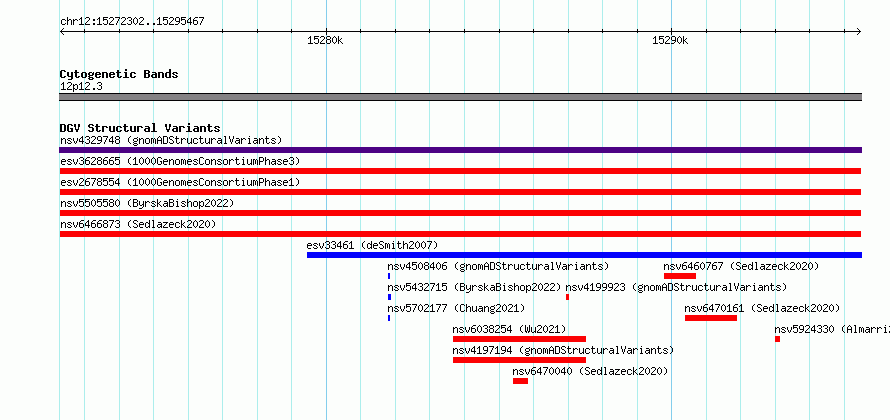This screenshot has width=890, height=420.
Task: Open nsv5924330 Almarri label
Action: (832, 329)
